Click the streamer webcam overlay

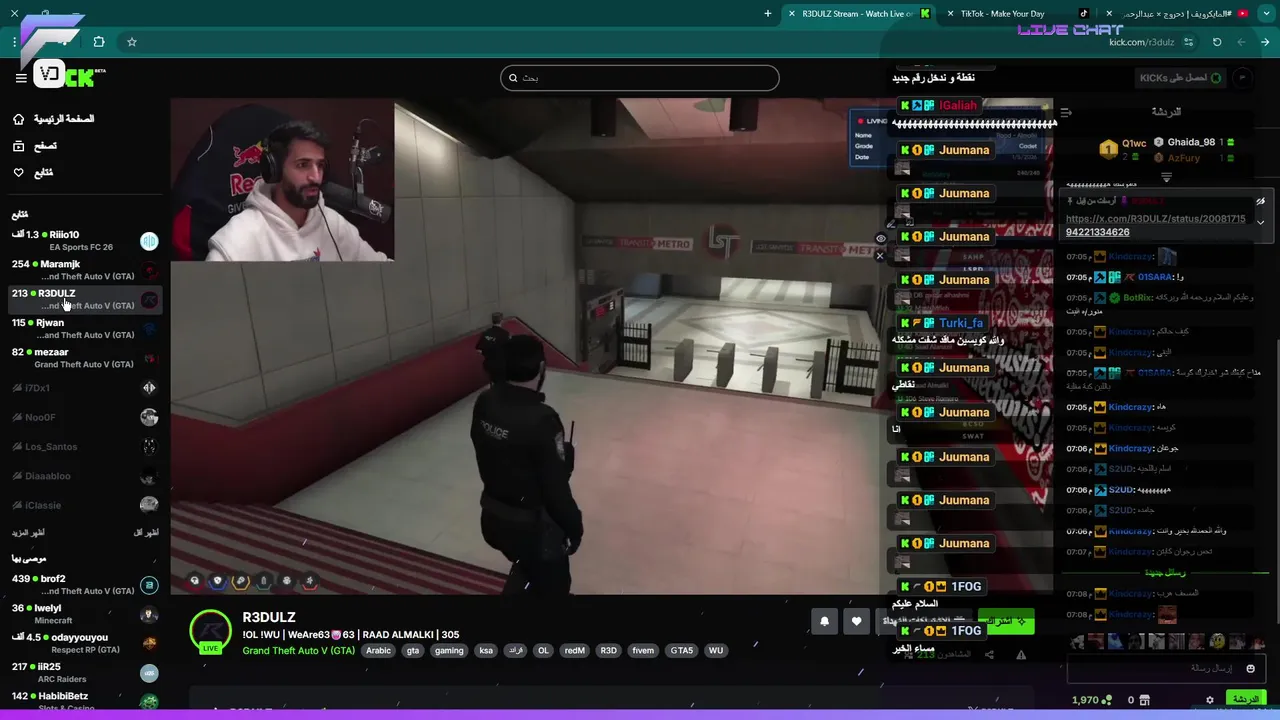coord(282,180)
